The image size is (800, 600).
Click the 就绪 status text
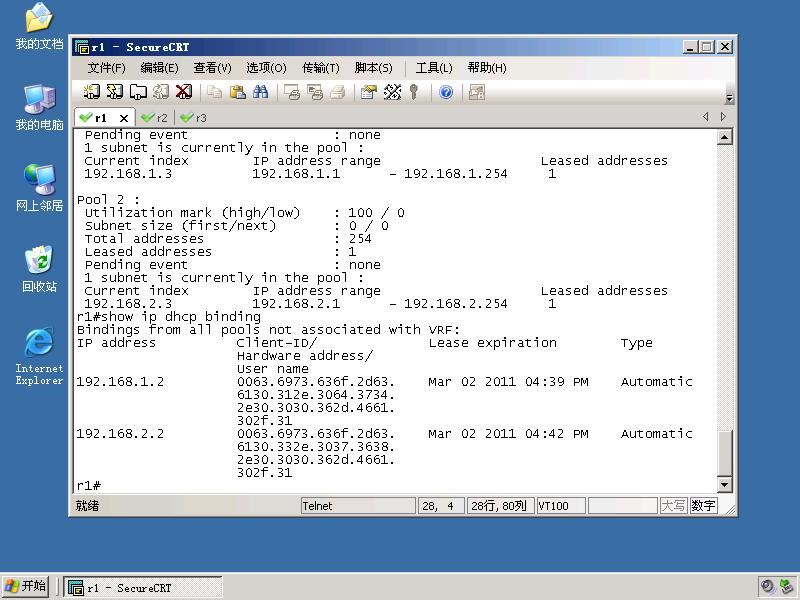pos(87,506)
